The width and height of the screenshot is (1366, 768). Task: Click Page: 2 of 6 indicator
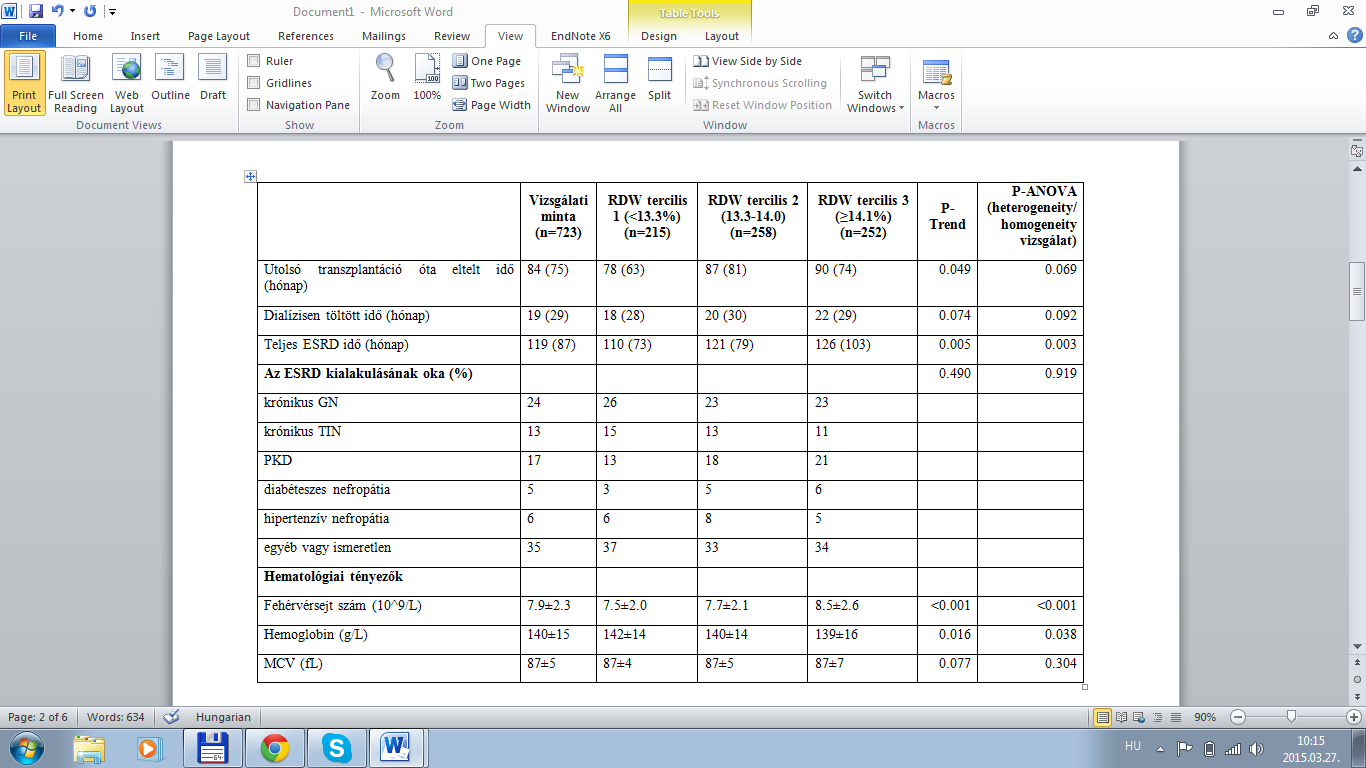[40, 717]
